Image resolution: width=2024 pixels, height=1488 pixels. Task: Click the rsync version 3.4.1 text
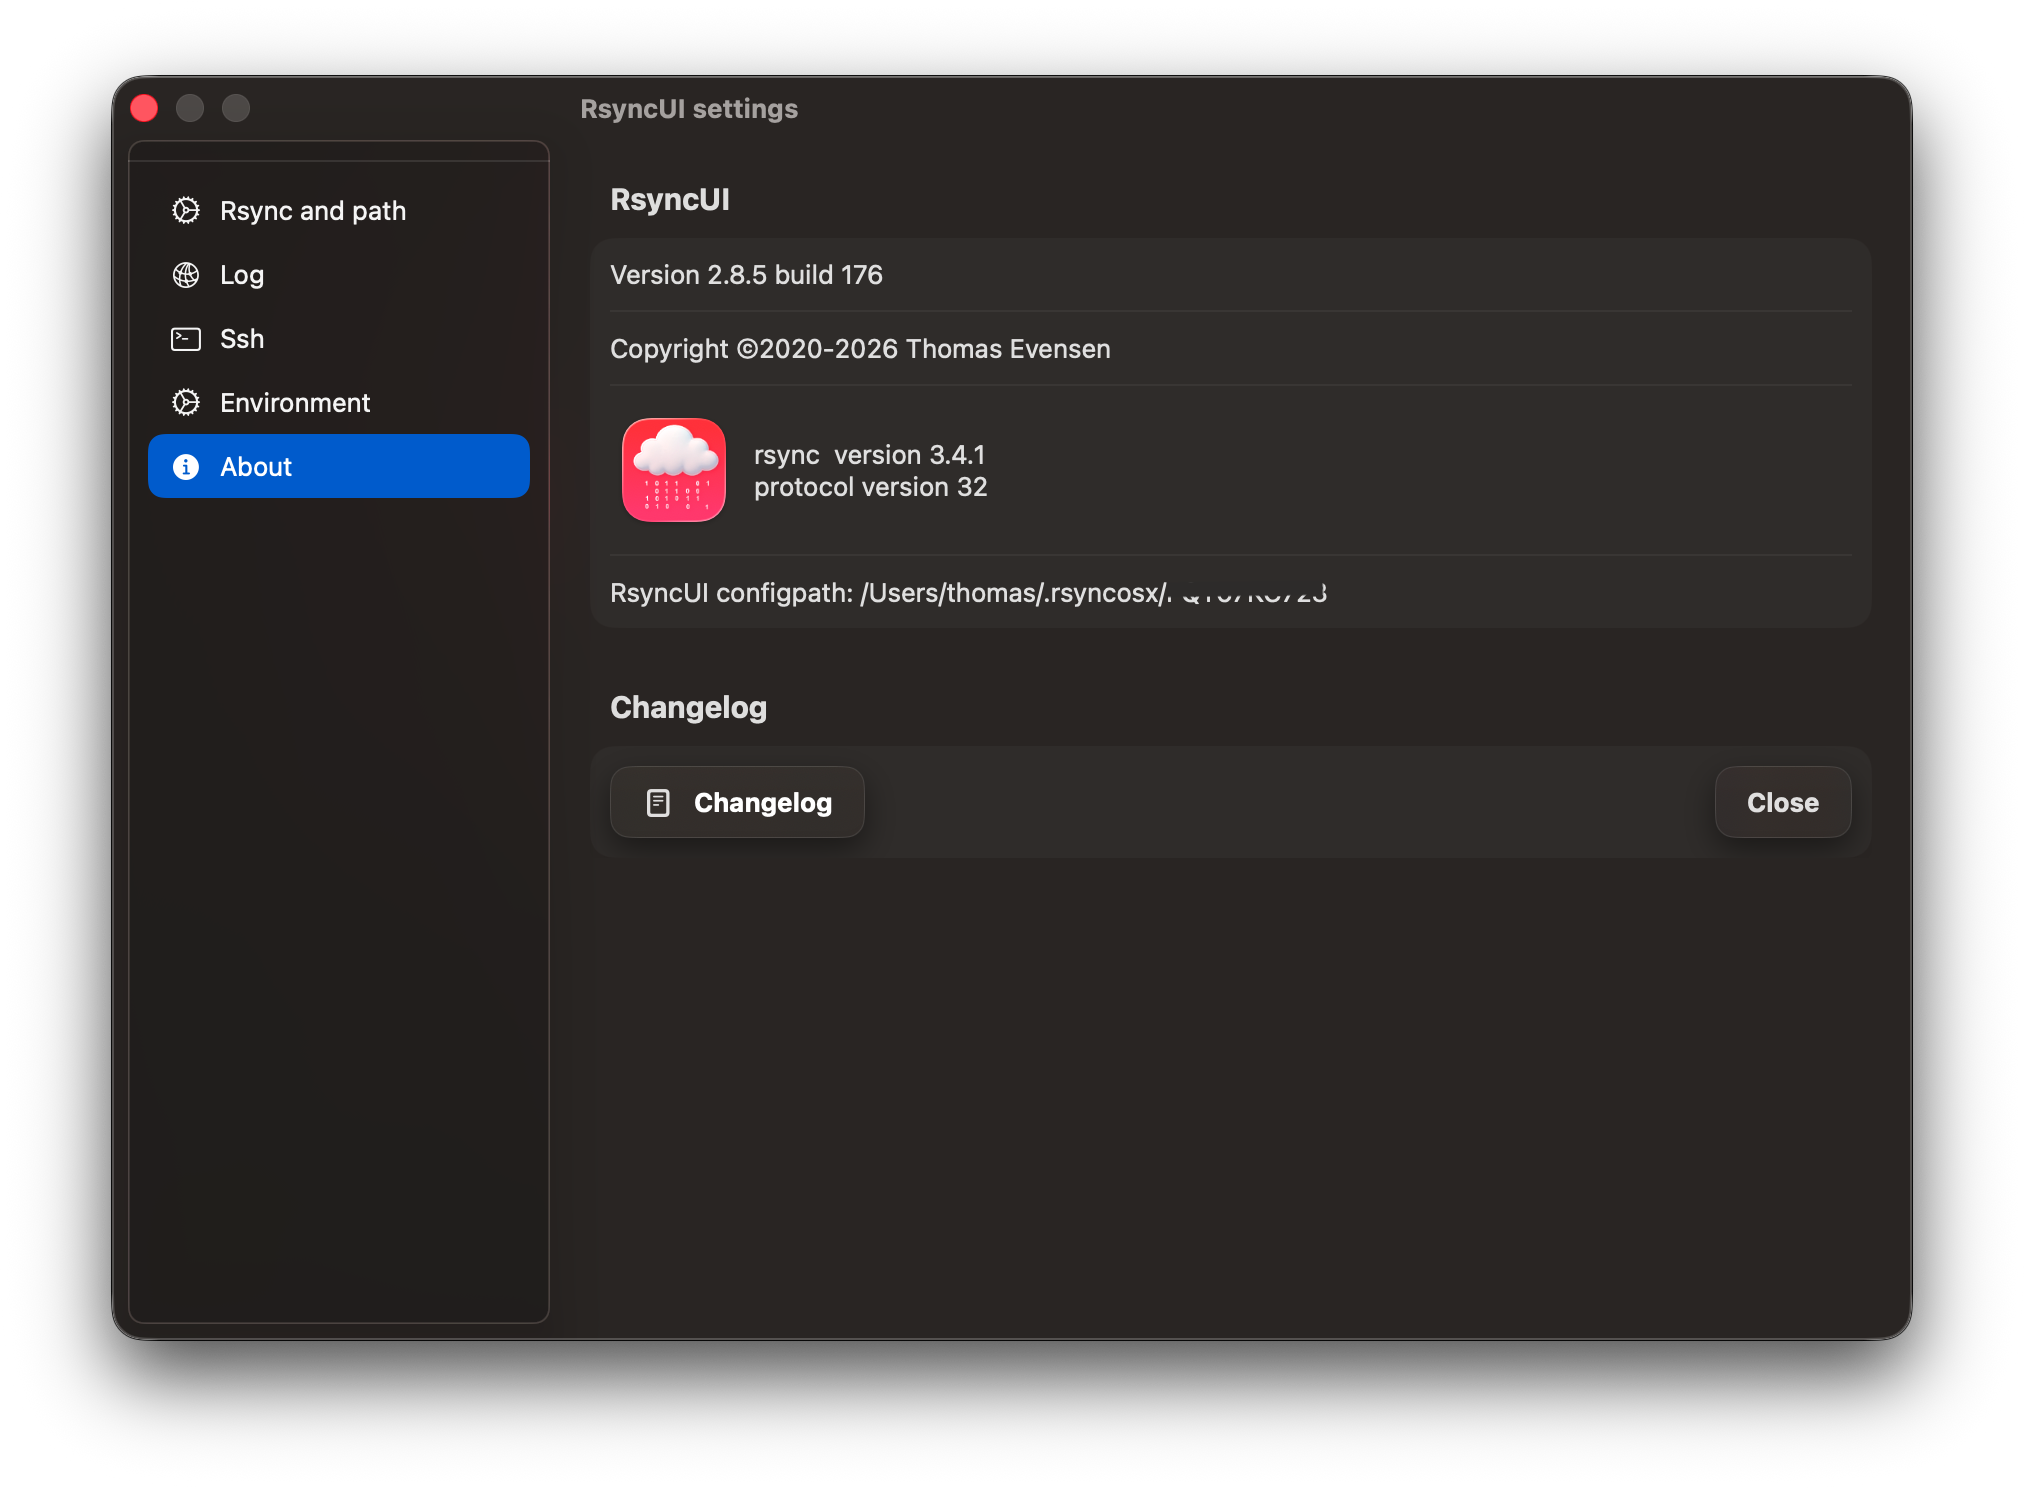click(x=869, y=455)
